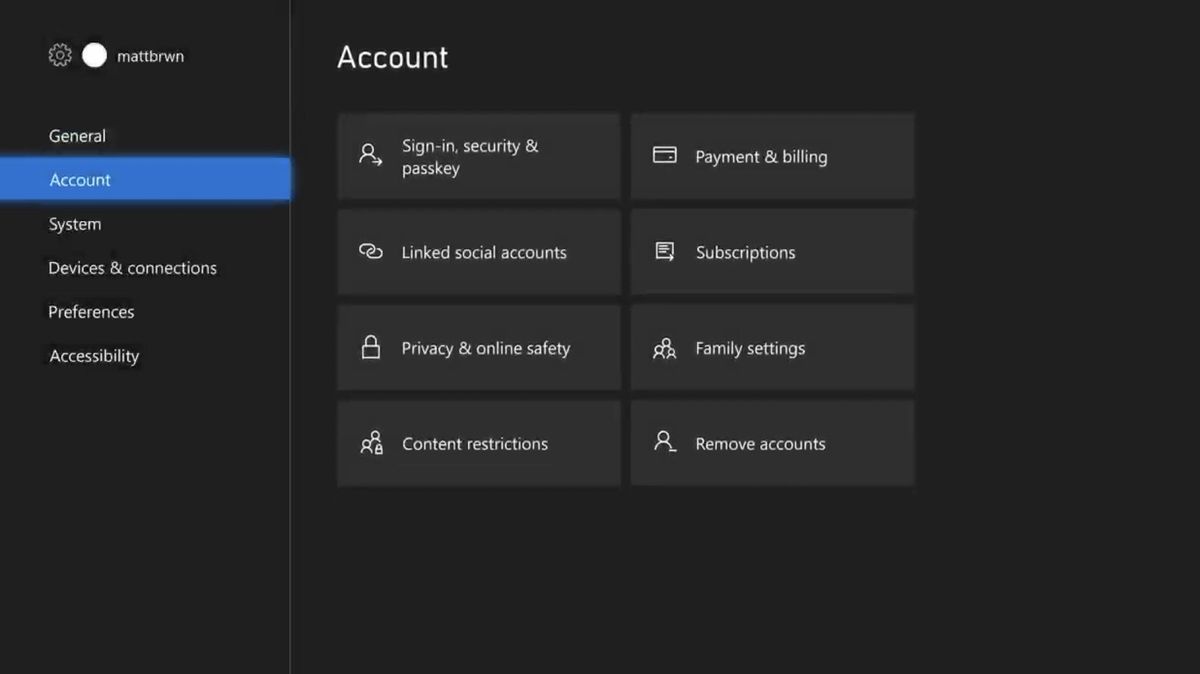Click the Privacy & online safety padlock icon
Viewport: 1200px width, 674px height.
[x=370, y=347]
